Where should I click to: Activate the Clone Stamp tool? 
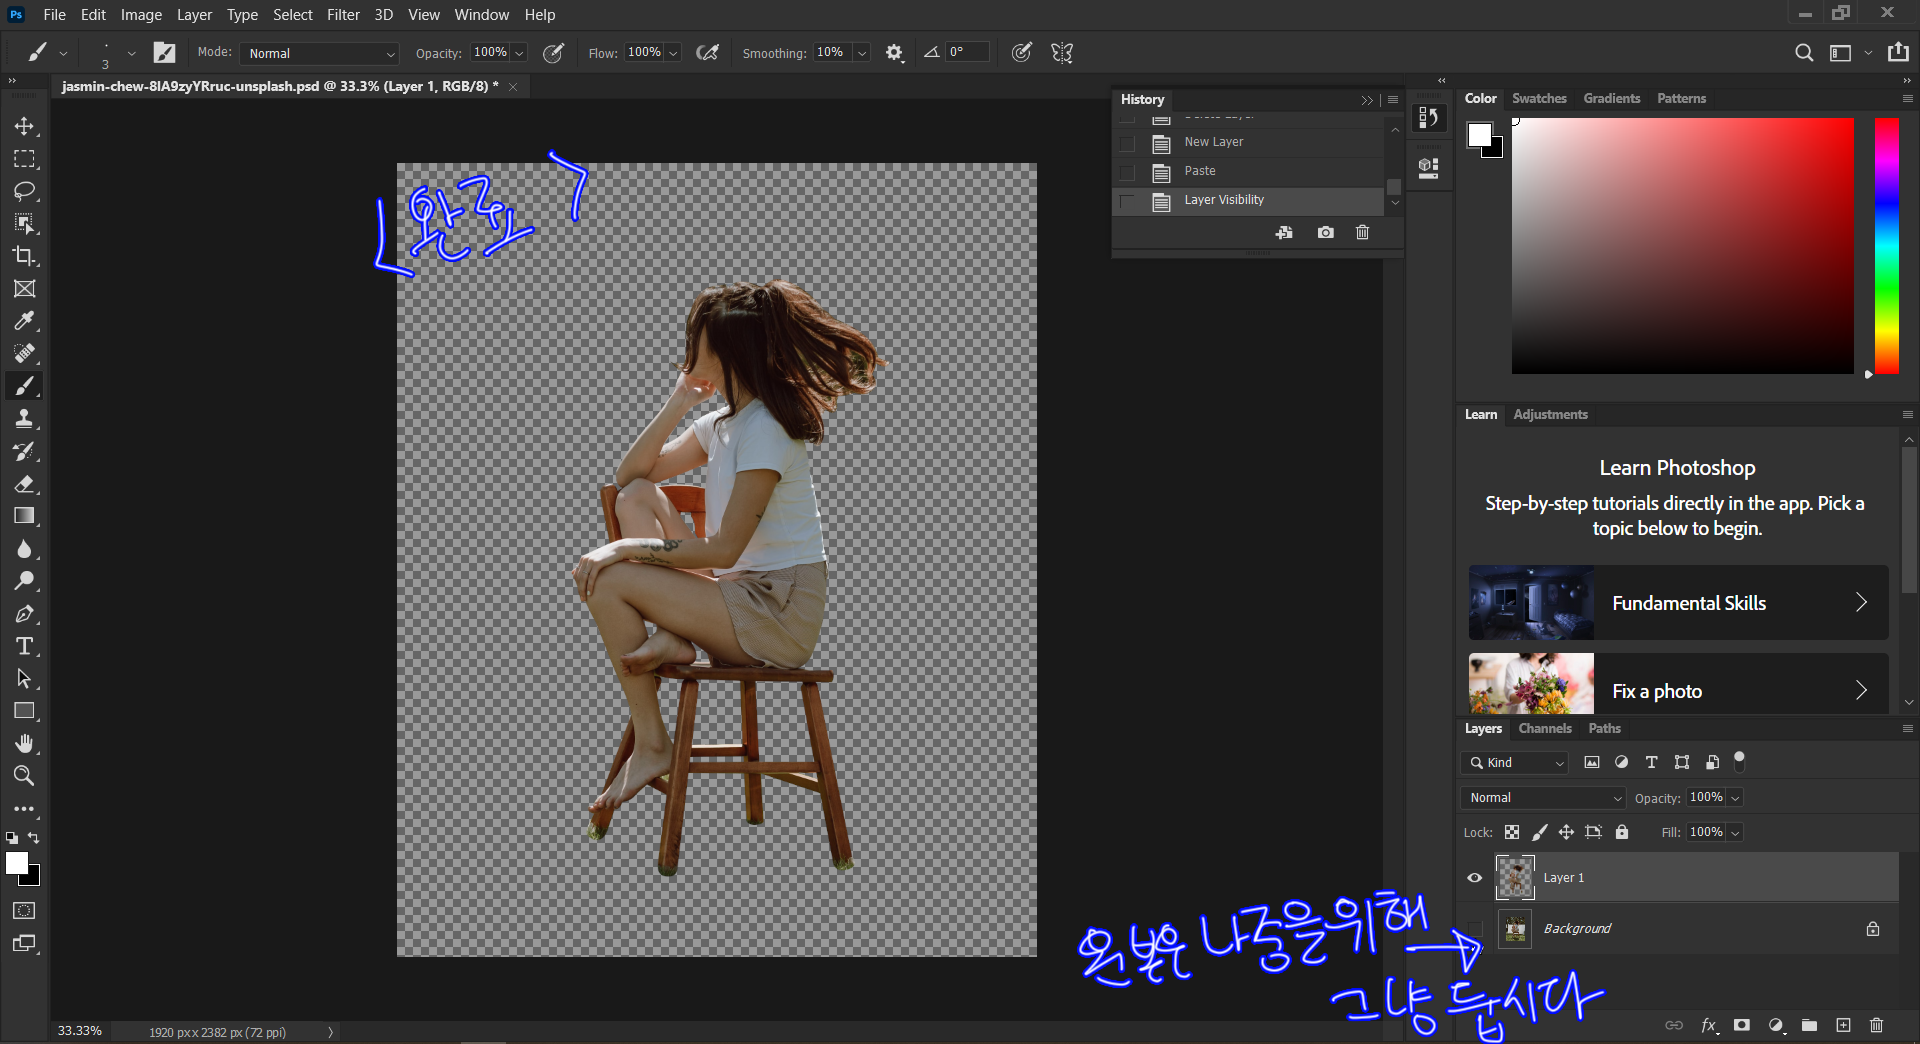24,419
